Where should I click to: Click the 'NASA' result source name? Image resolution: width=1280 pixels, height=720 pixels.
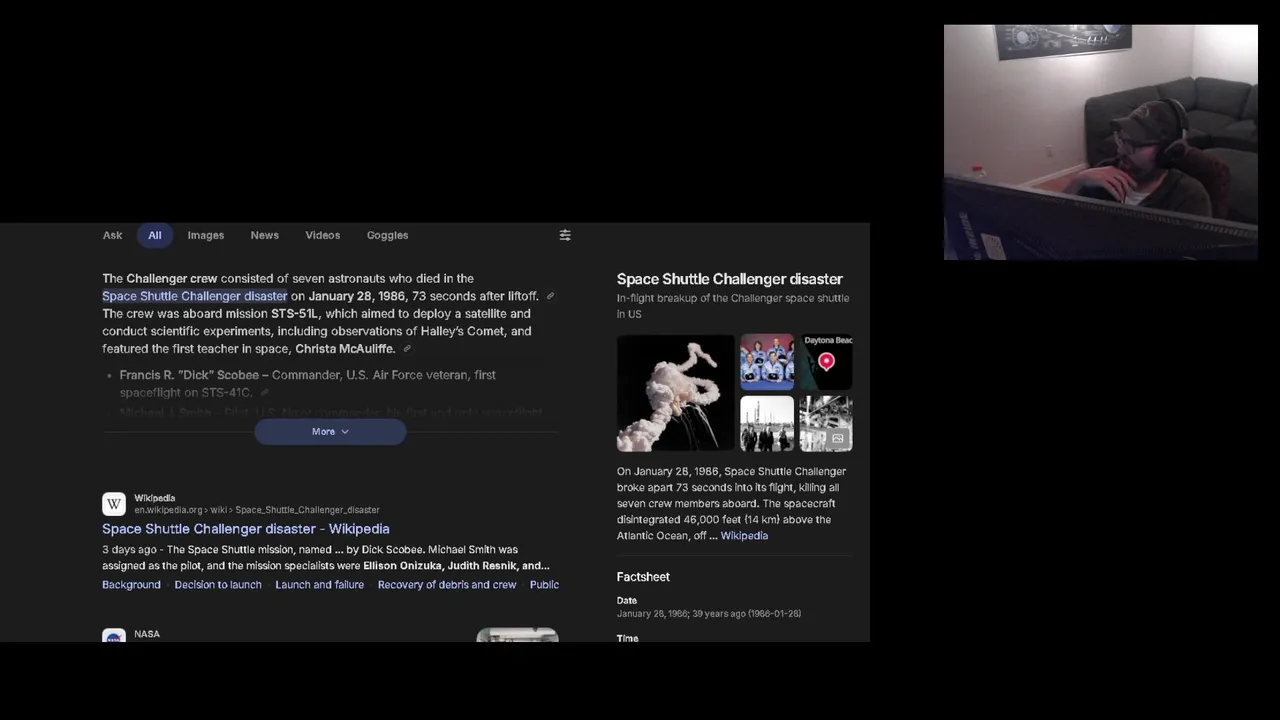(147, 634)
